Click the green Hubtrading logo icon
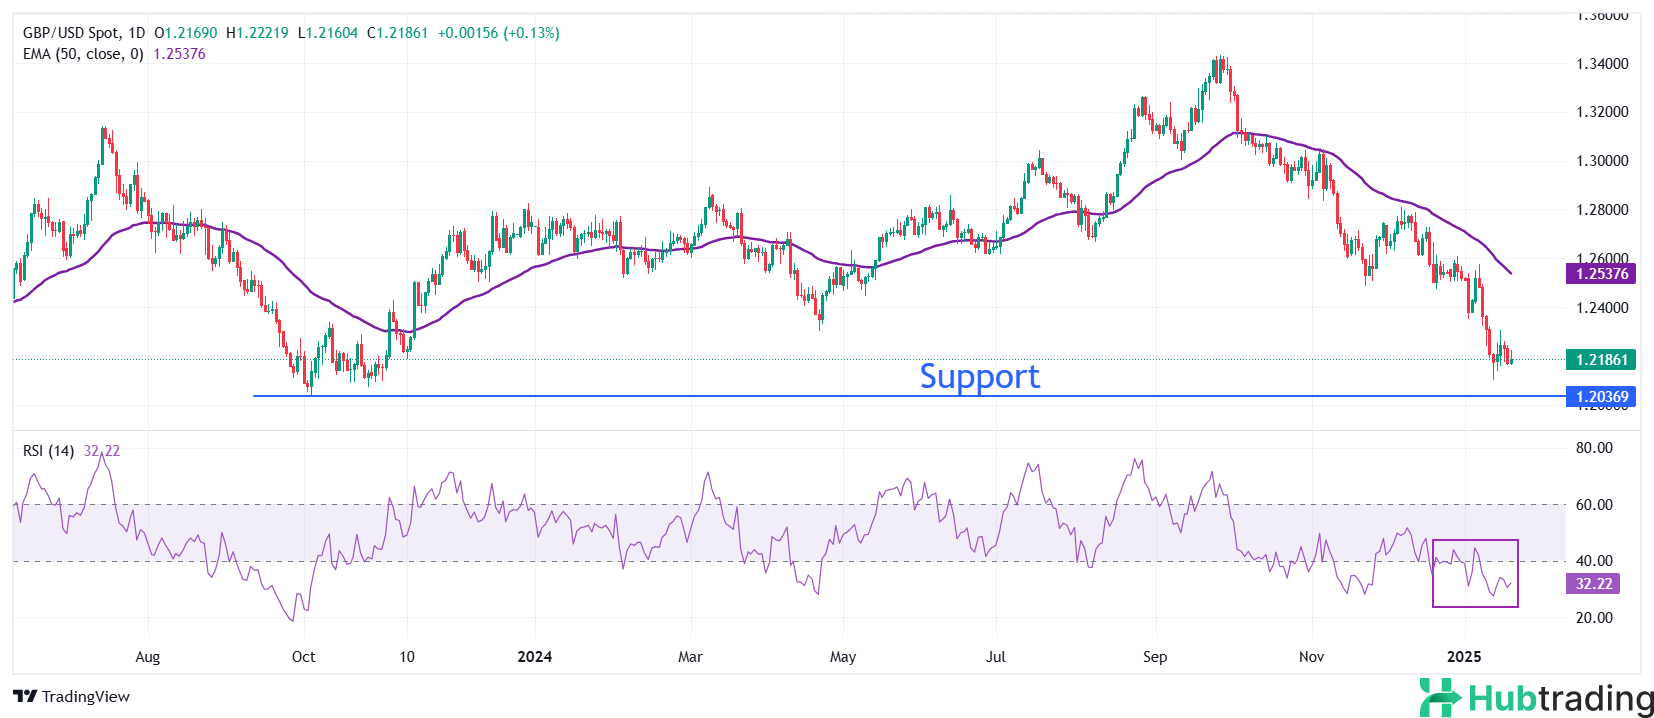Image resolution: width=1654 pixels, height=718 pixels. (x=1440, y=697)
